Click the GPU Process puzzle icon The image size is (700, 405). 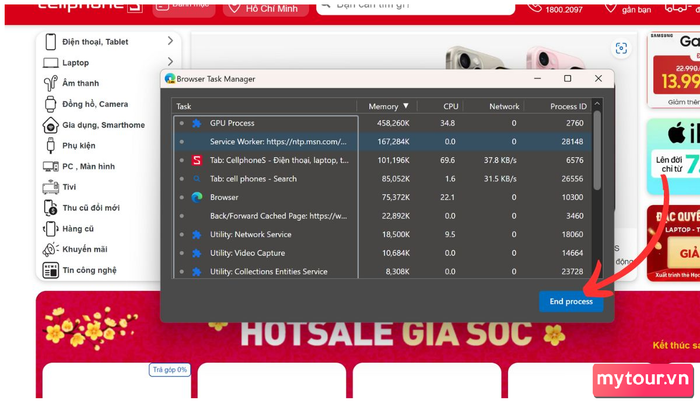tap(196, 123)
